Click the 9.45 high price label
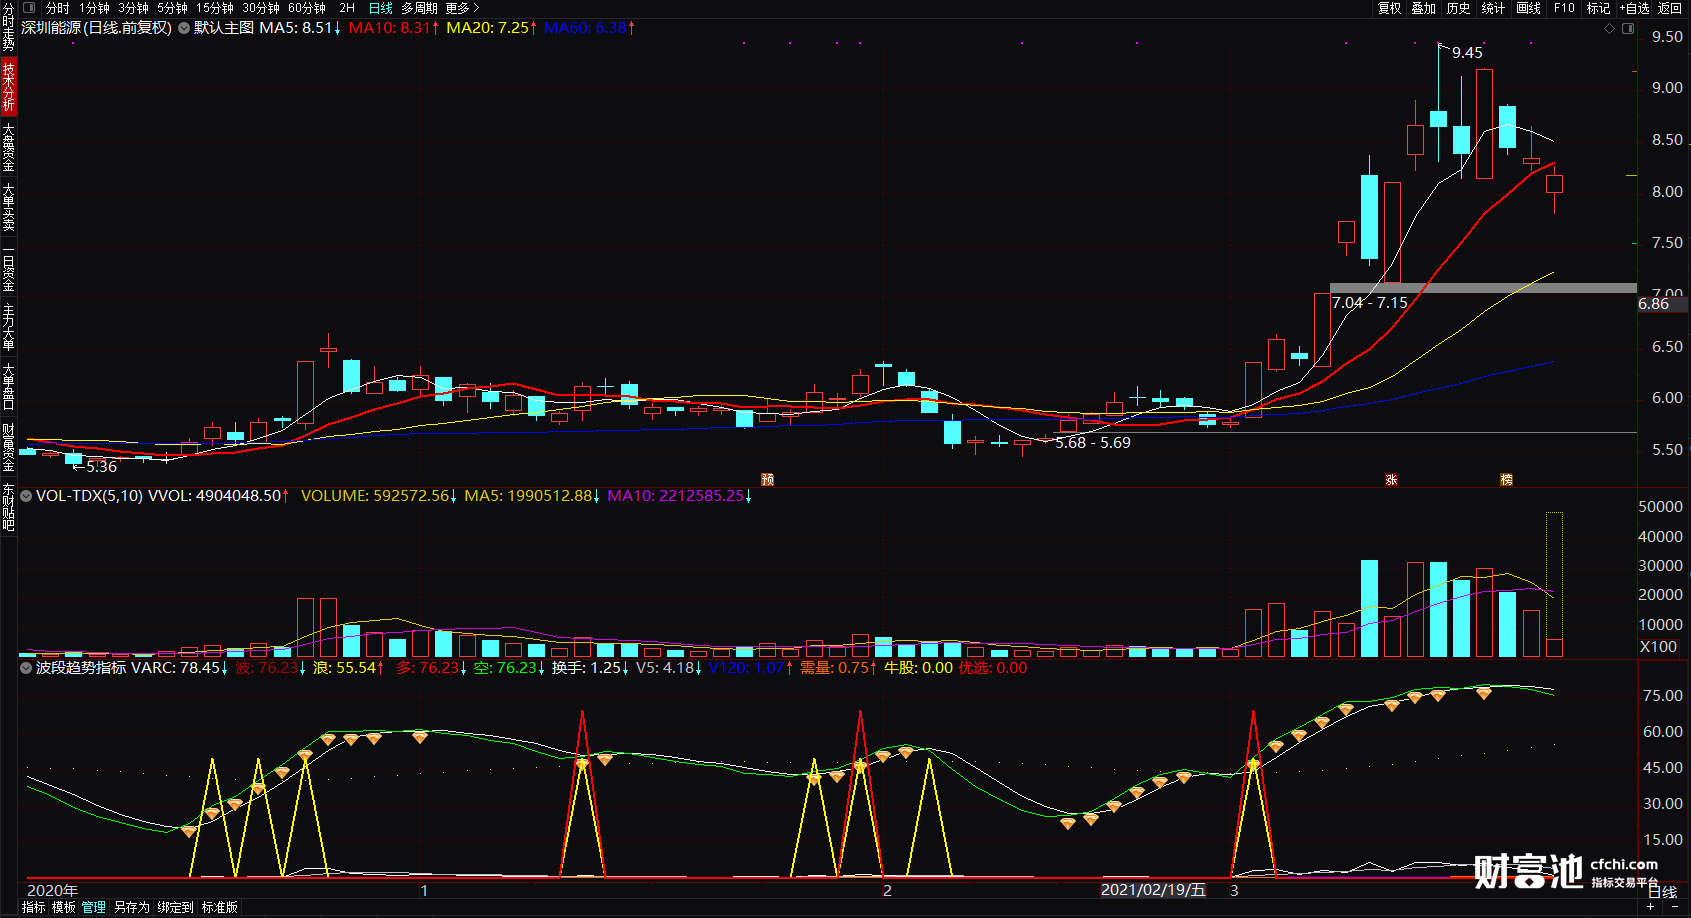This screenshot has height=918, width=1691. (x=1467, y=53)
